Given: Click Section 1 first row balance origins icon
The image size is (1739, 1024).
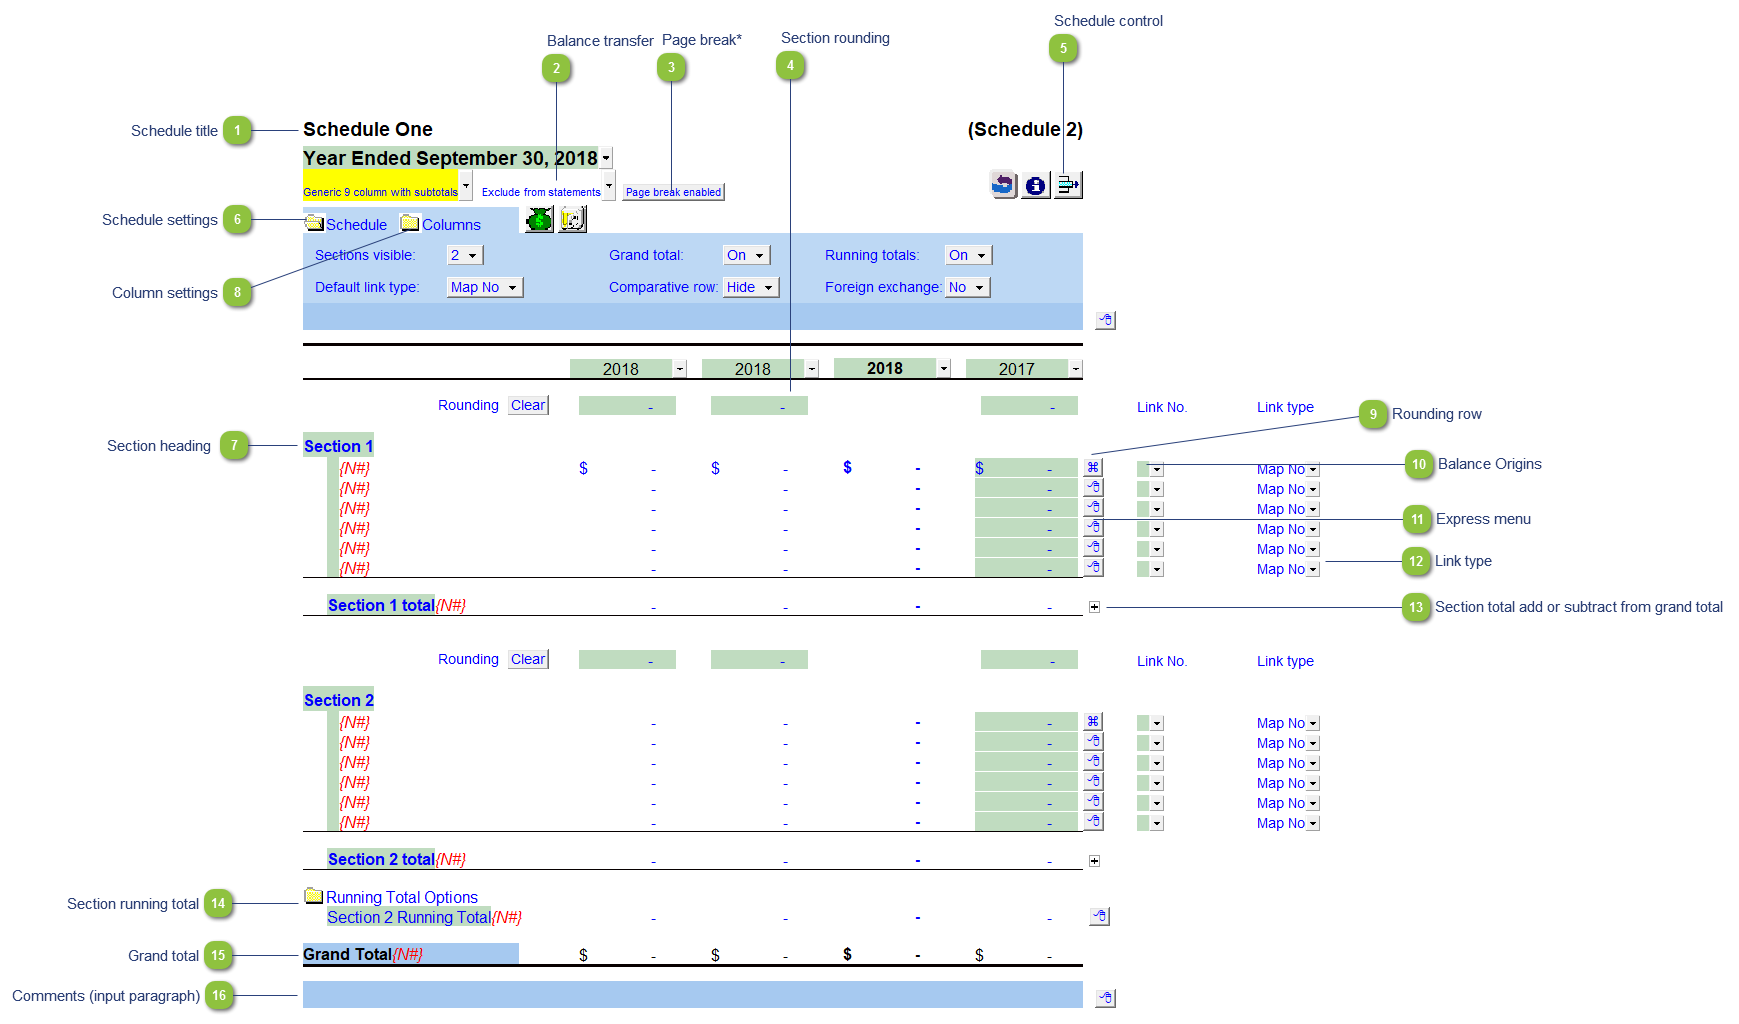Looking at the screenshot, I should (x=1093, y=467).
